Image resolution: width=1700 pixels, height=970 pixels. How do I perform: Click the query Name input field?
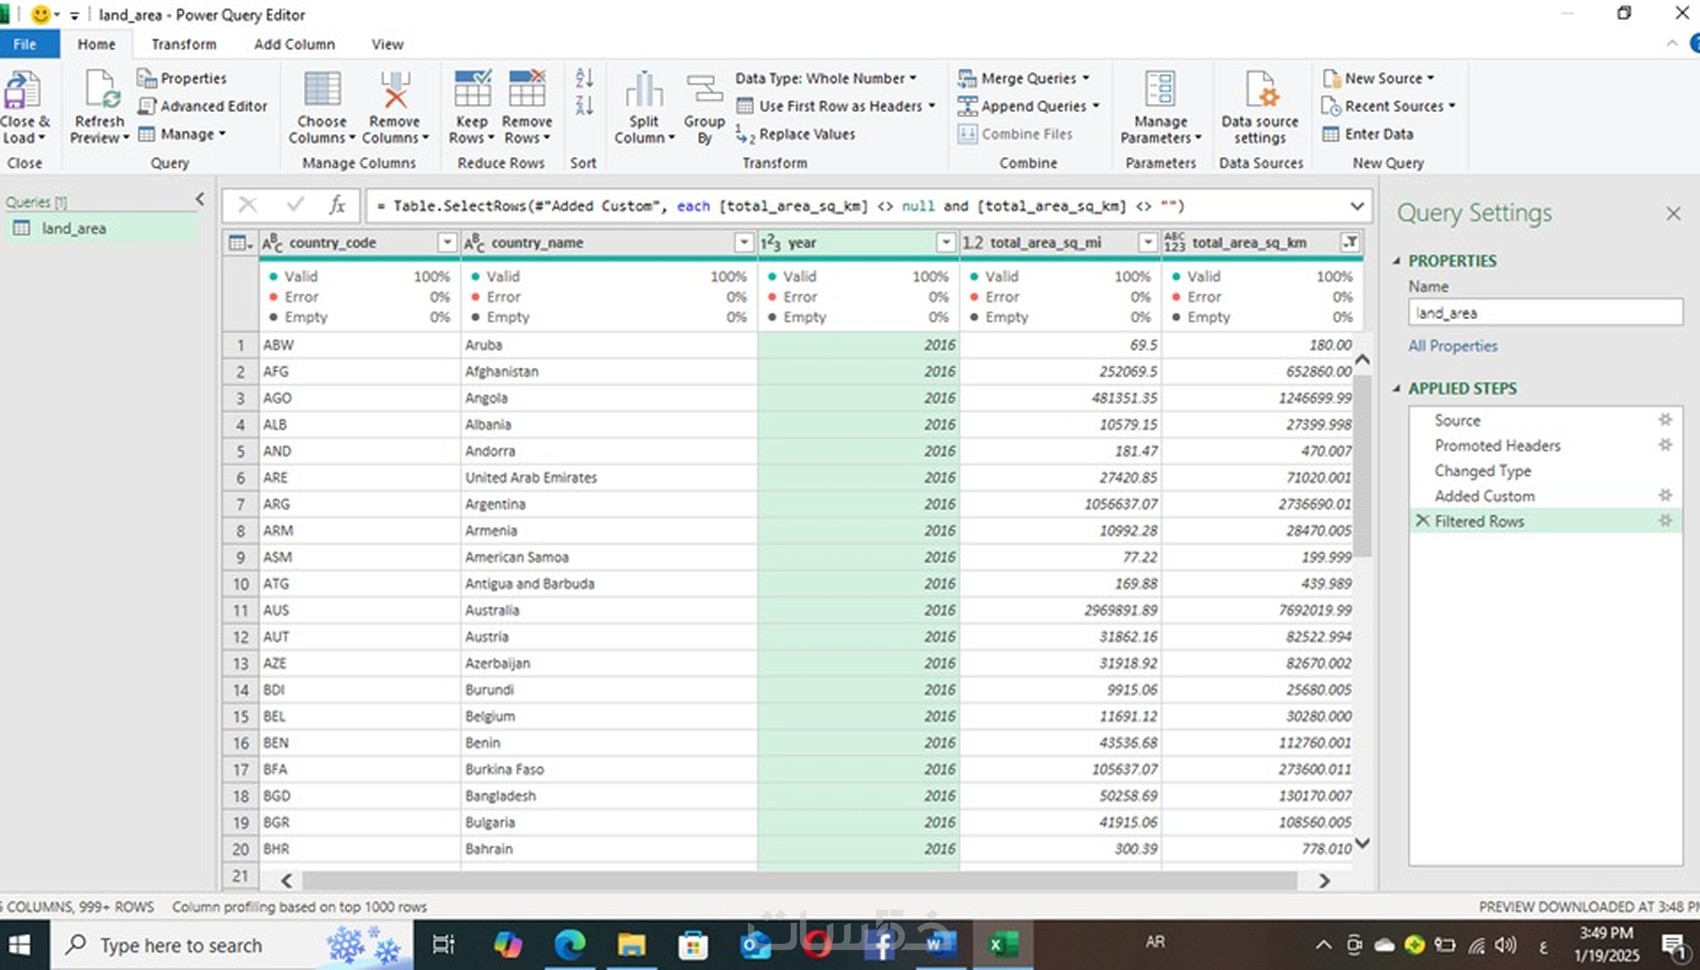1545,313
